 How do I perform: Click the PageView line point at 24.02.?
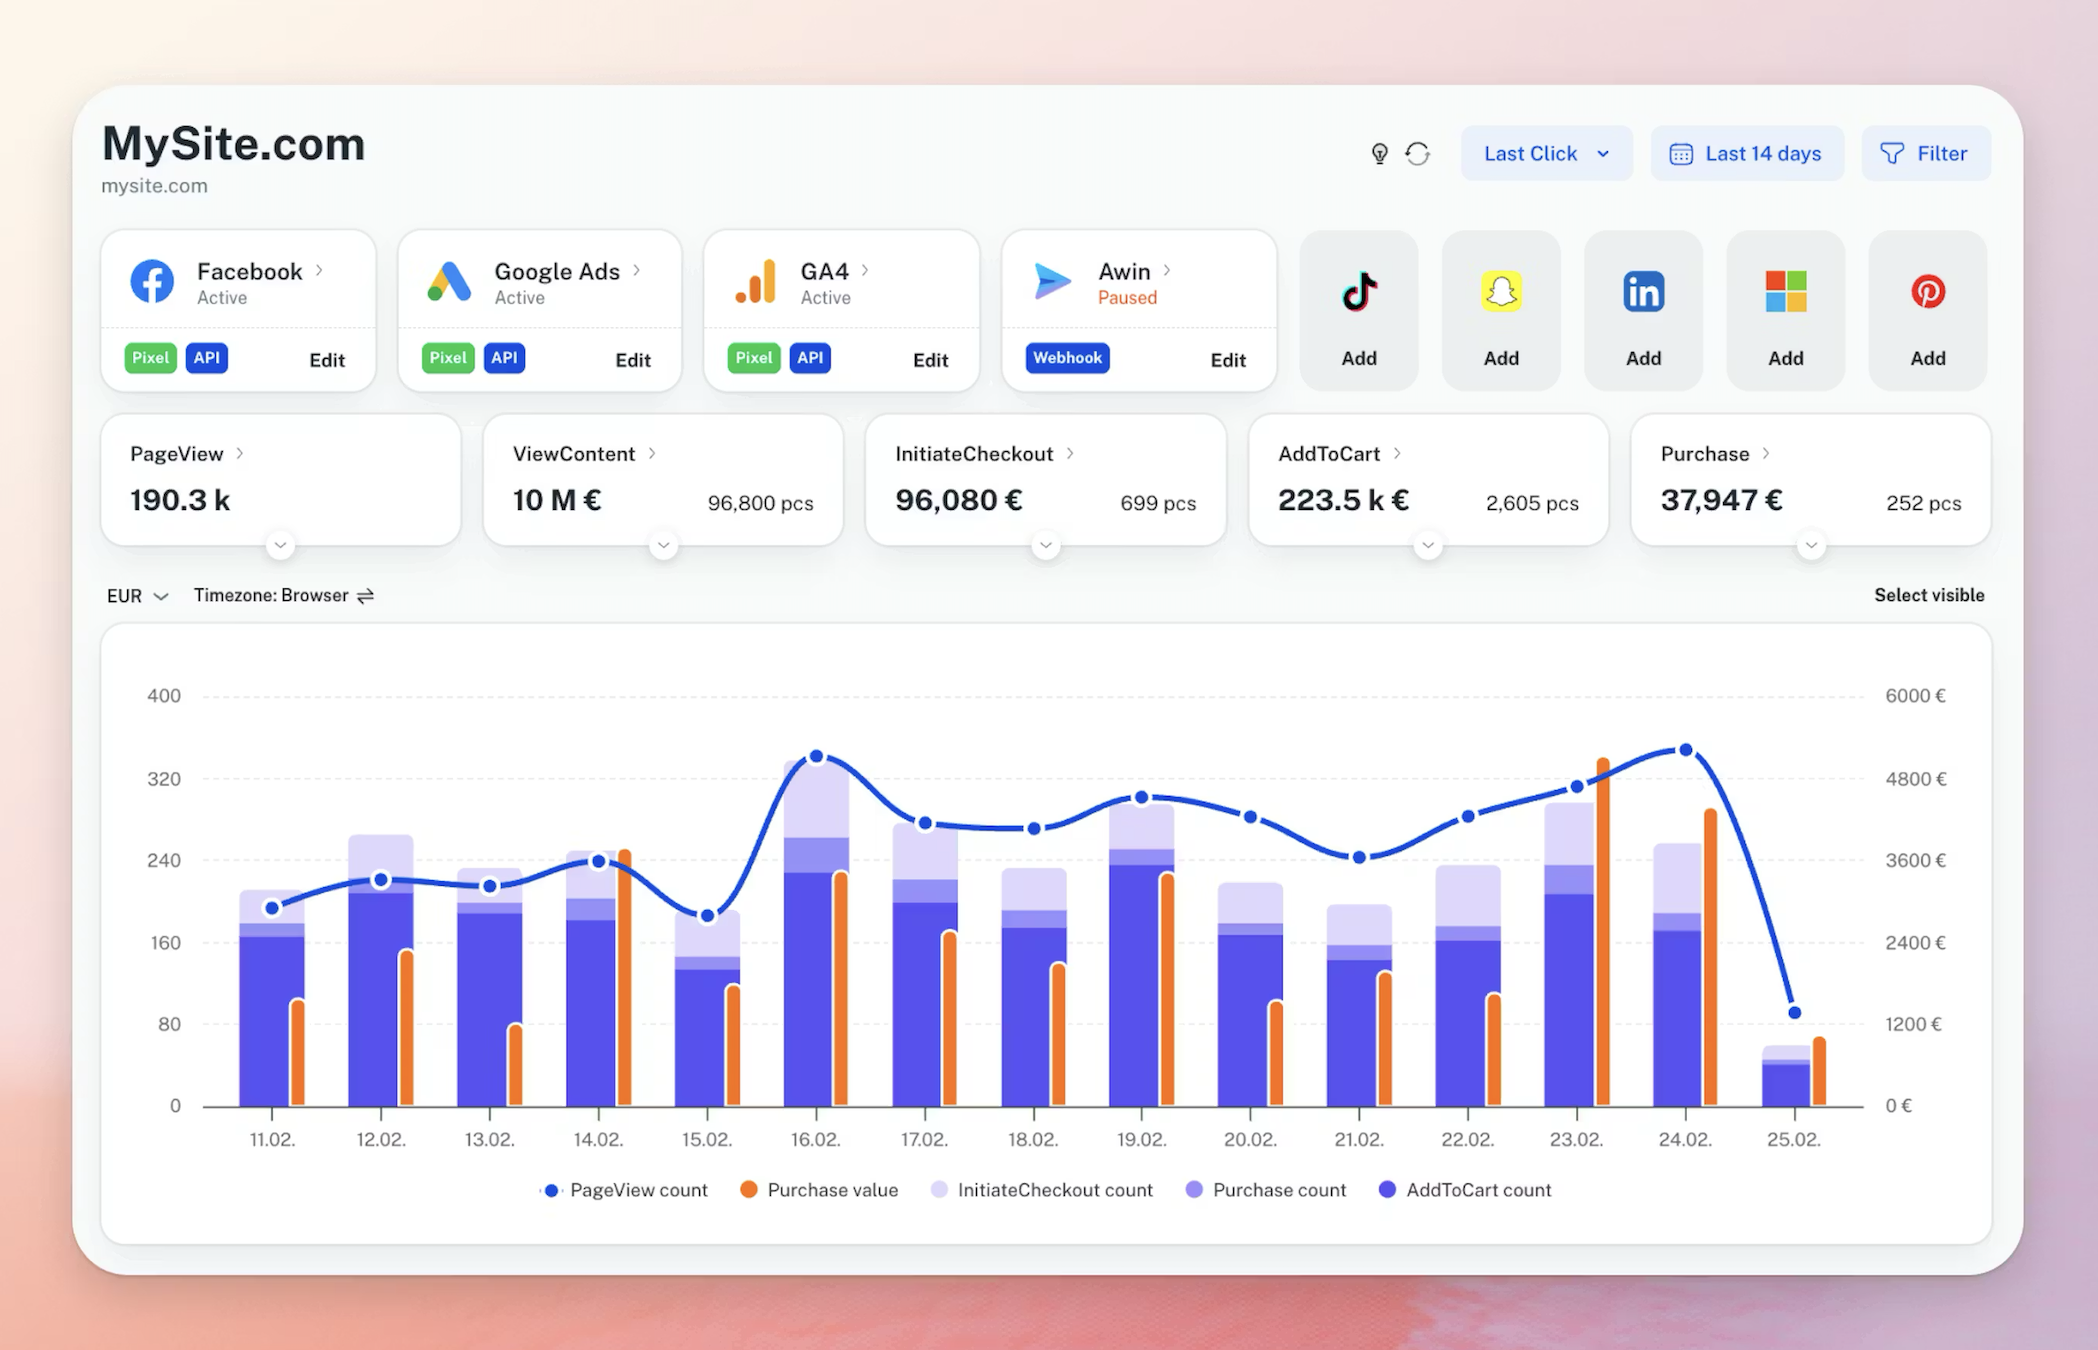coord(1685,750)
